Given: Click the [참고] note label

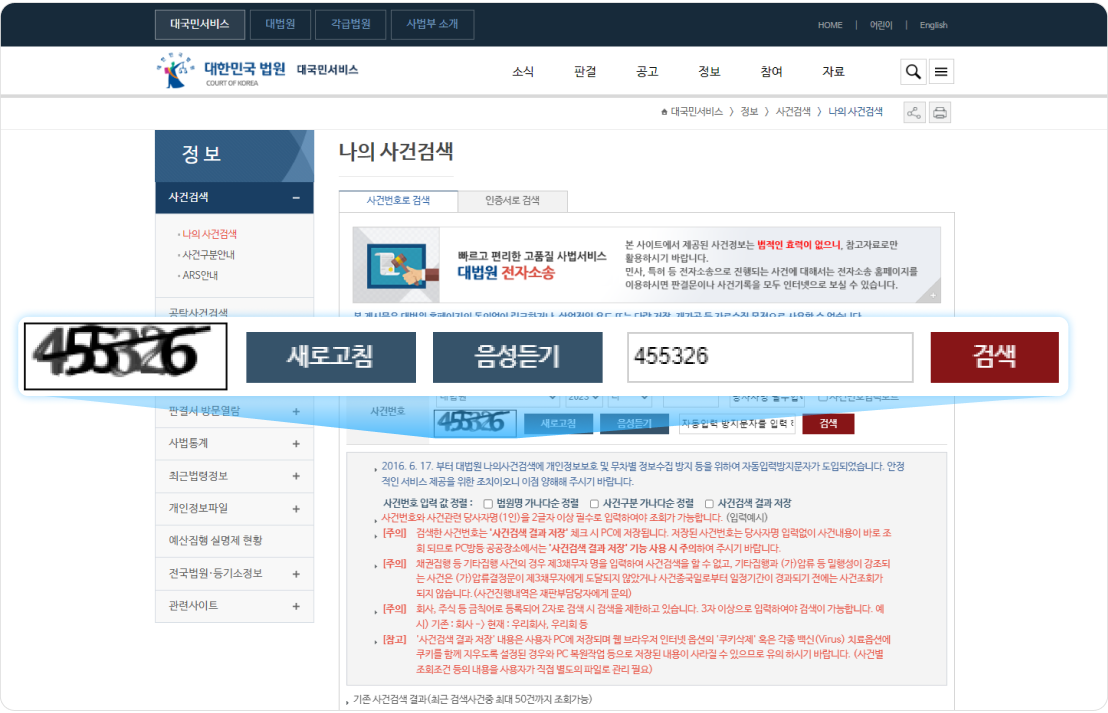Looking at the screenshot, I should click(395, 640).
